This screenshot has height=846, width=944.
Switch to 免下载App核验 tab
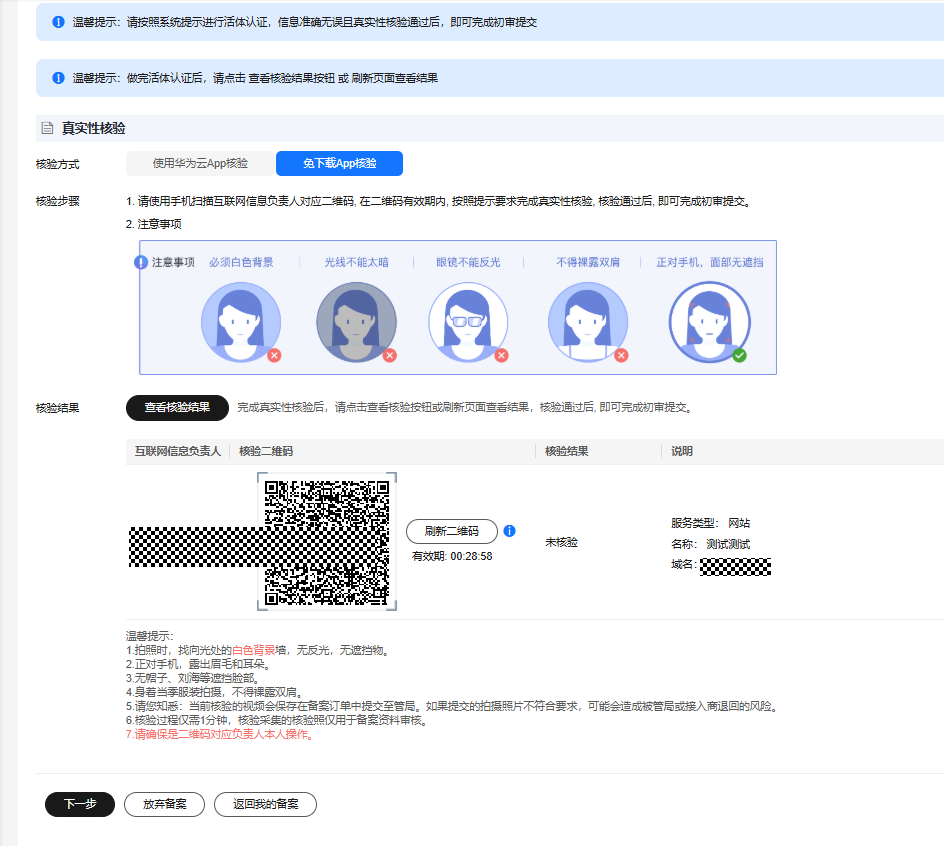pos(340,163)
